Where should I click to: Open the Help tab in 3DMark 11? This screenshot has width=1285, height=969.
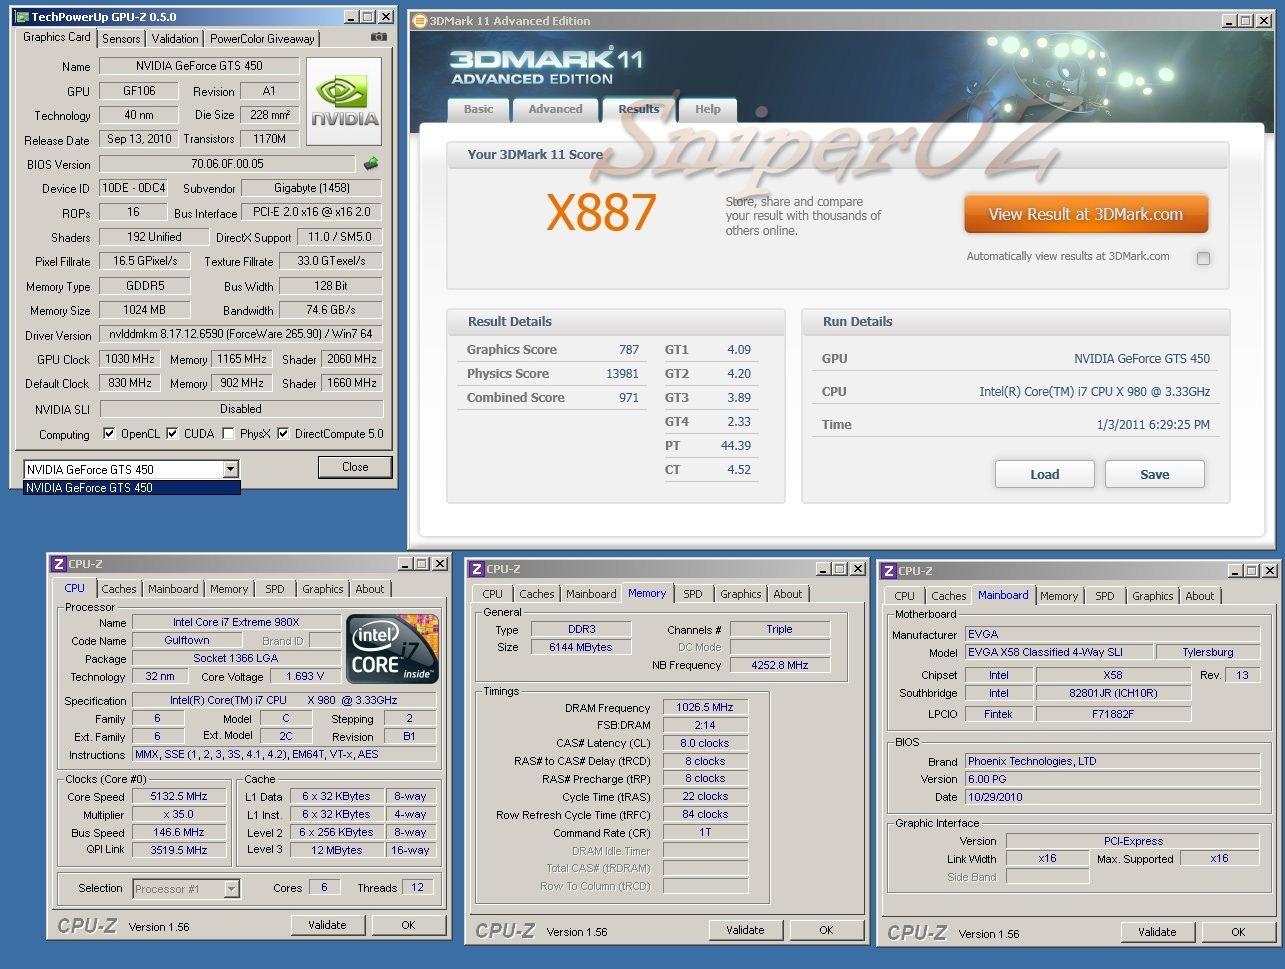click(x=707, y=109)
